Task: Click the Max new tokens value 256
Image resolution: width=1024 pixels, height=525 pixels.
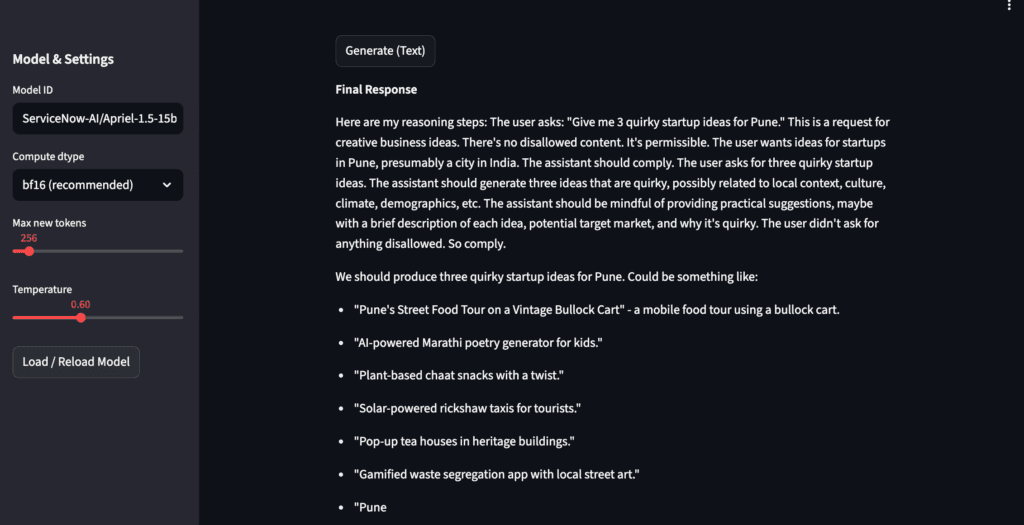Action: tap(29, 238)
